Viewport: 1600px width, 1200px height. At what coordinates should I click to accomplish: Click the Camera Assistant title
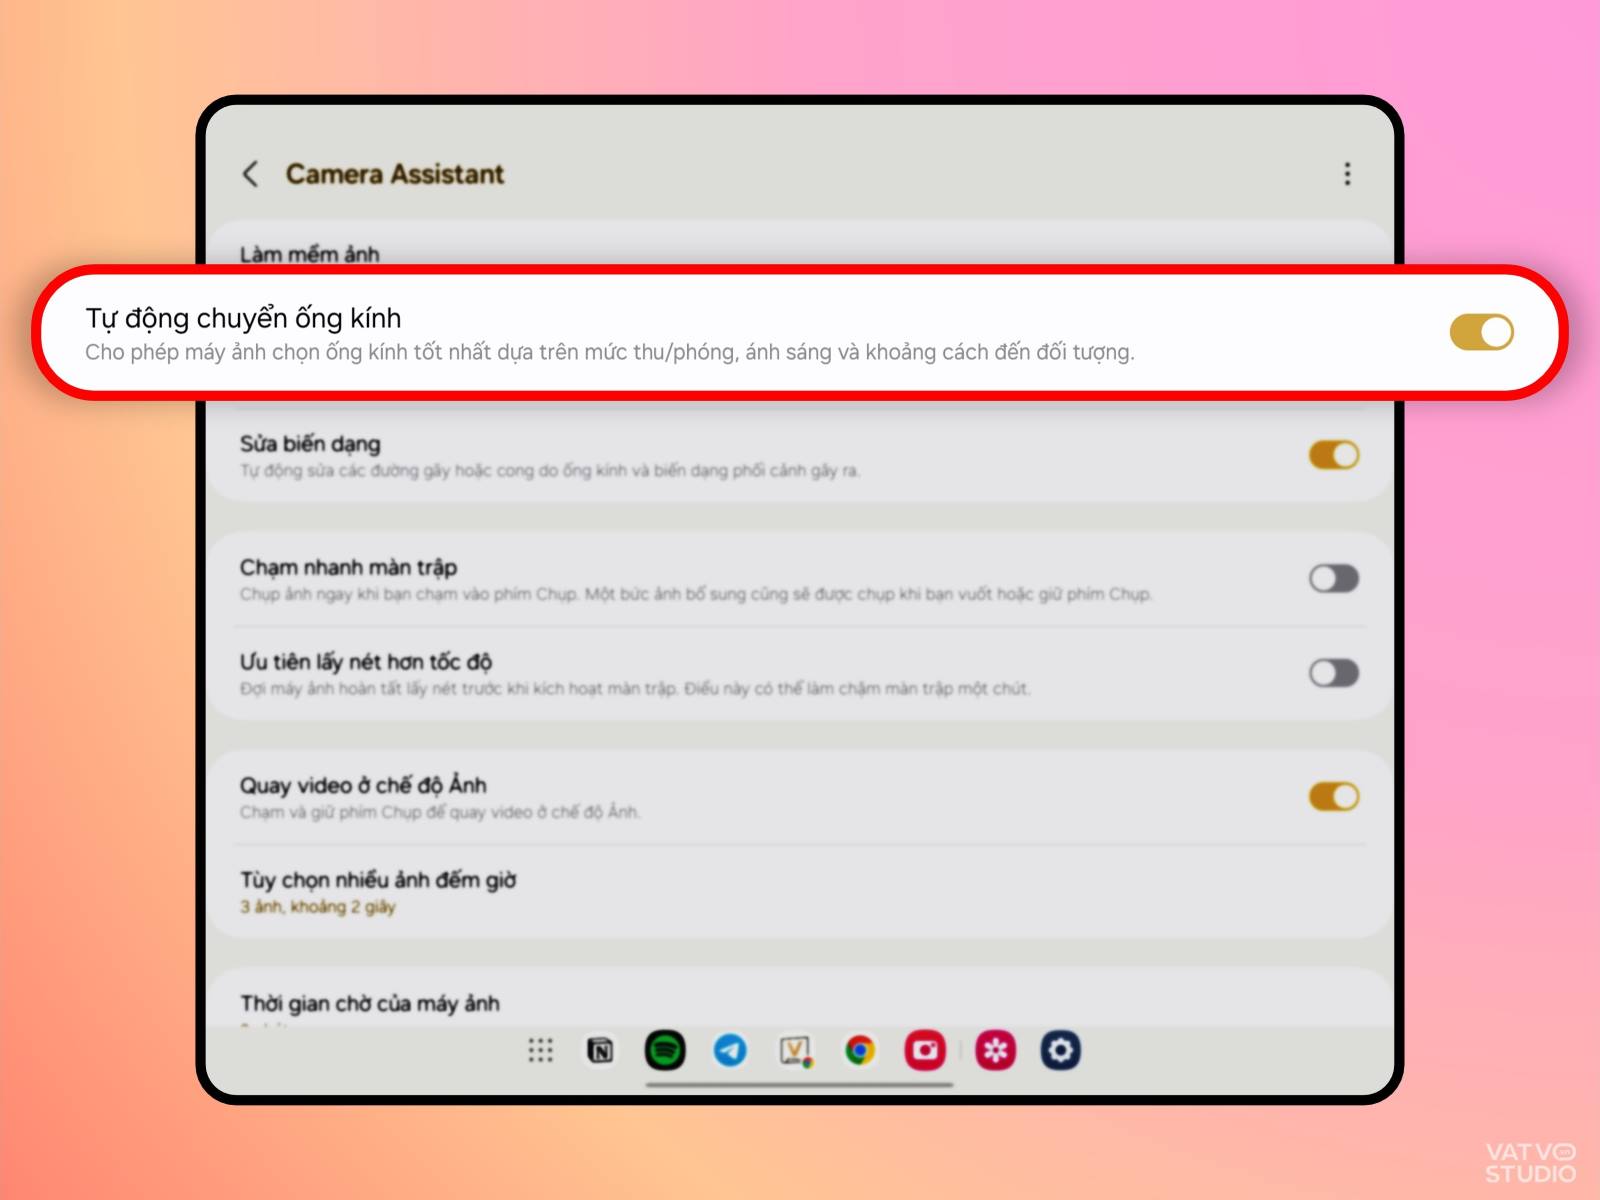click(395, 174)
